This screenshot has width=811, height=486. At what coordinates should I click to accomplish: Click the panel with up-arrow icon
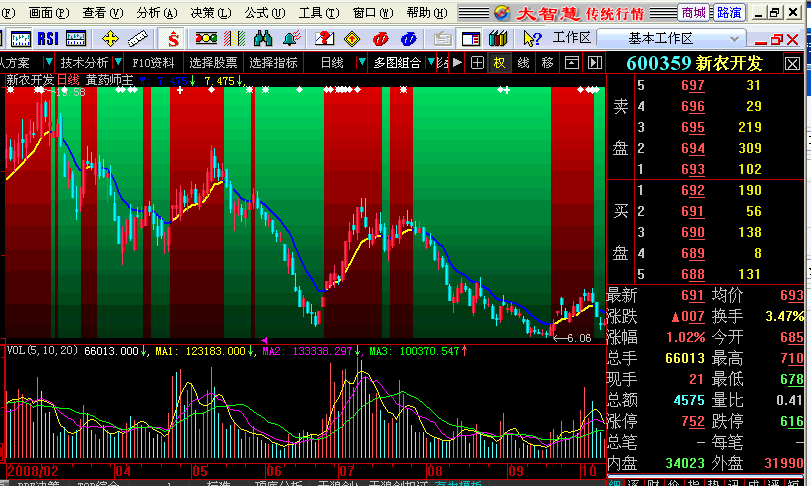click(x=572, y=63)
